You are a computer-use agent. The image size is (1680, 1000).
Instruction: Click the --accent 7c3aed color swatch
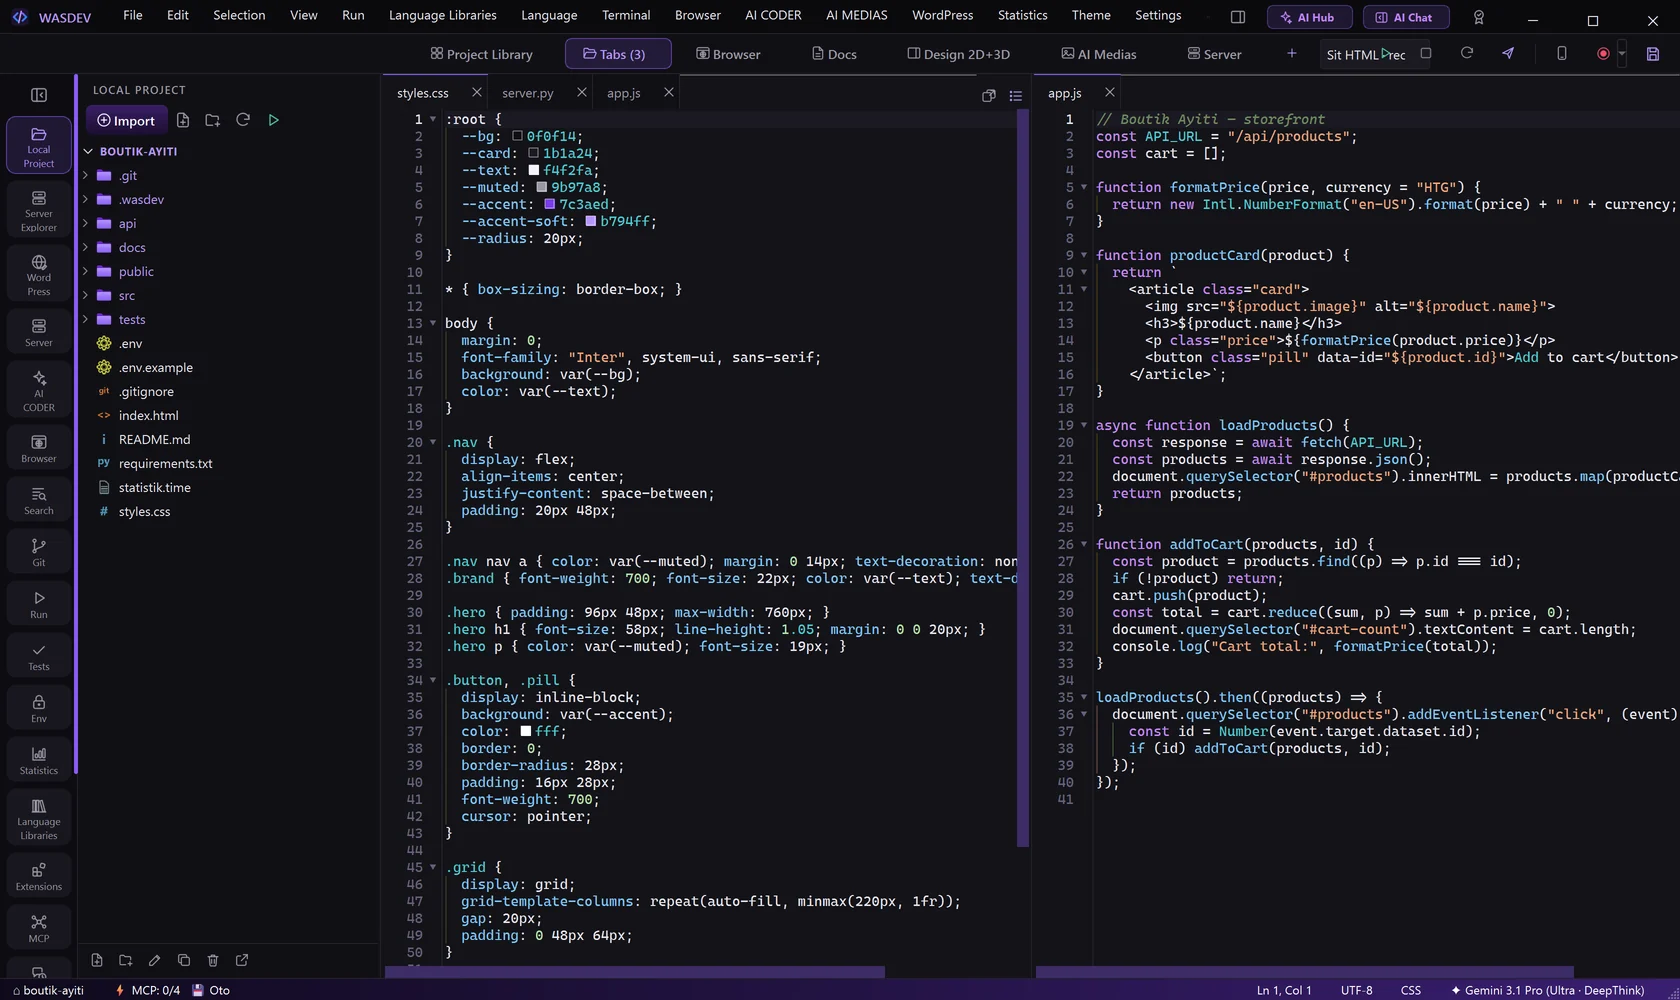click(x=549, y=204)
